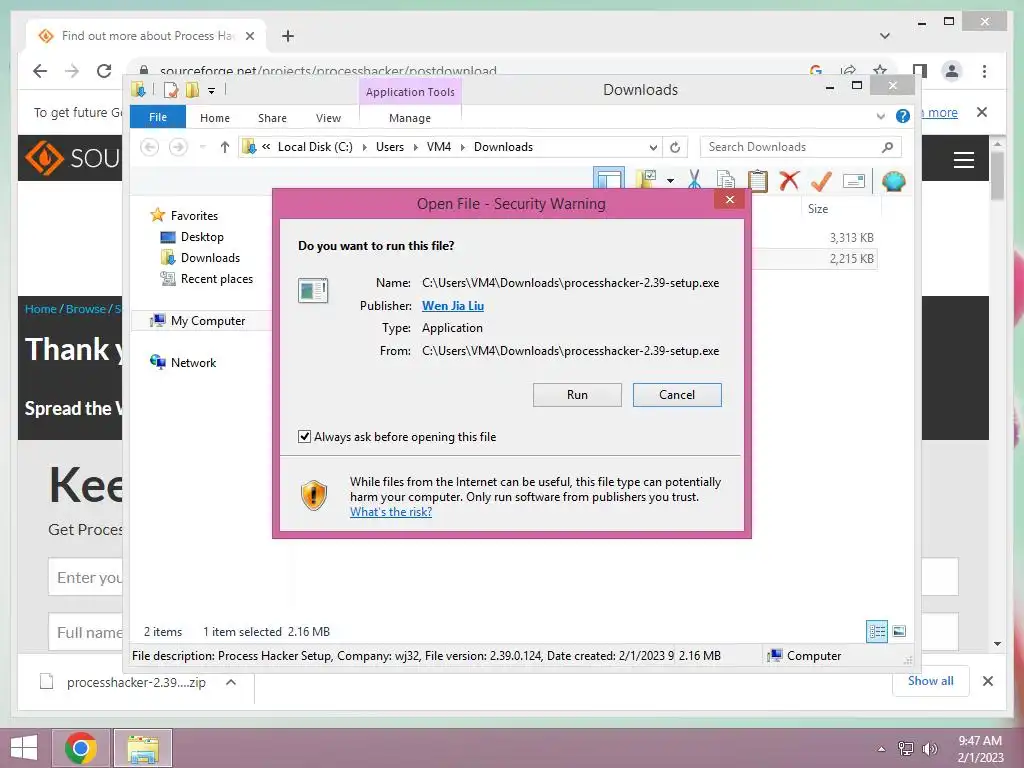Click Users in address breadcrumb
The height and width of the screenshot is (768, 1024).
390,147
